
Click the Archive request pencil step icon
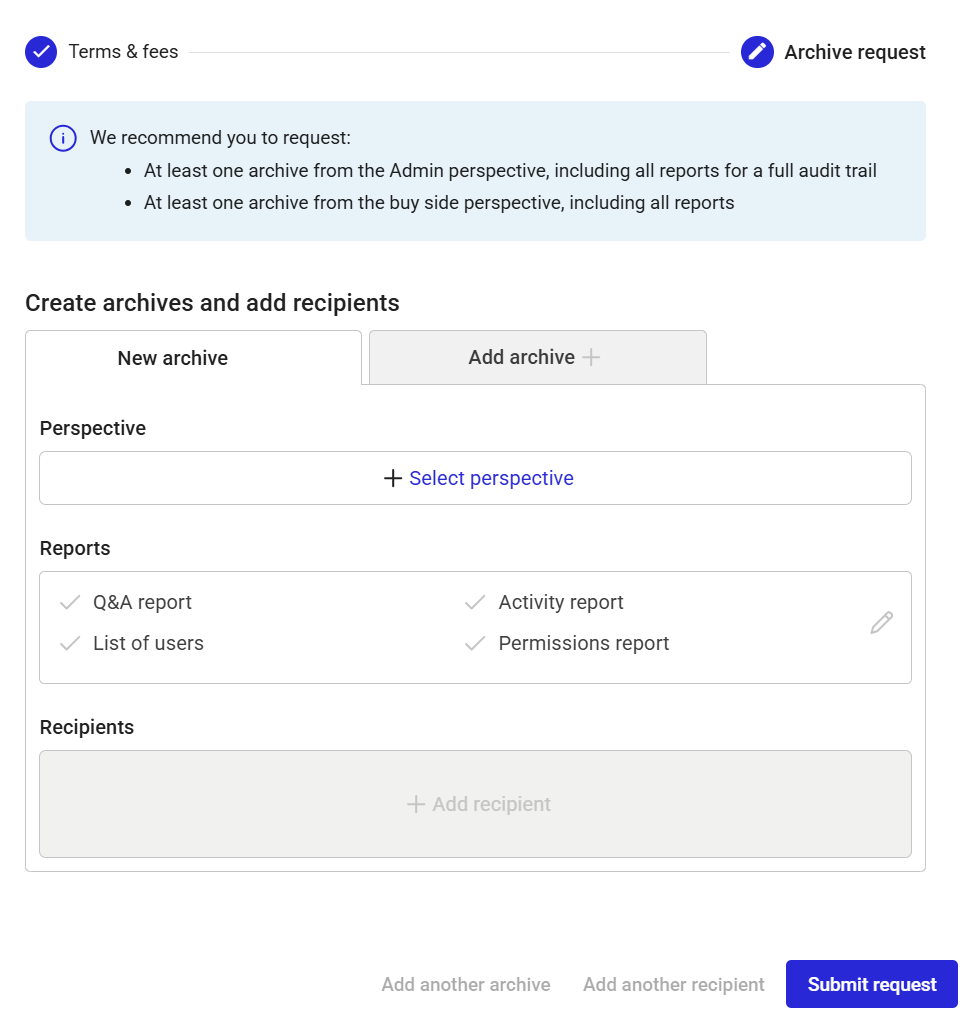757,52
